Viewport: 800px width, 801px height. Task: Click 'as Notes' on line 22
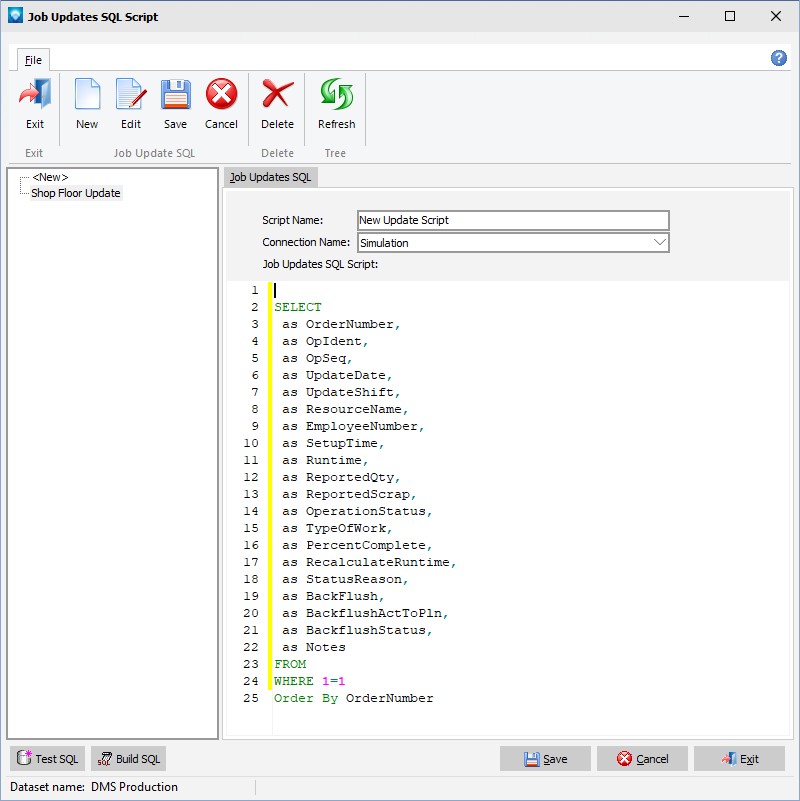(314, 647)
